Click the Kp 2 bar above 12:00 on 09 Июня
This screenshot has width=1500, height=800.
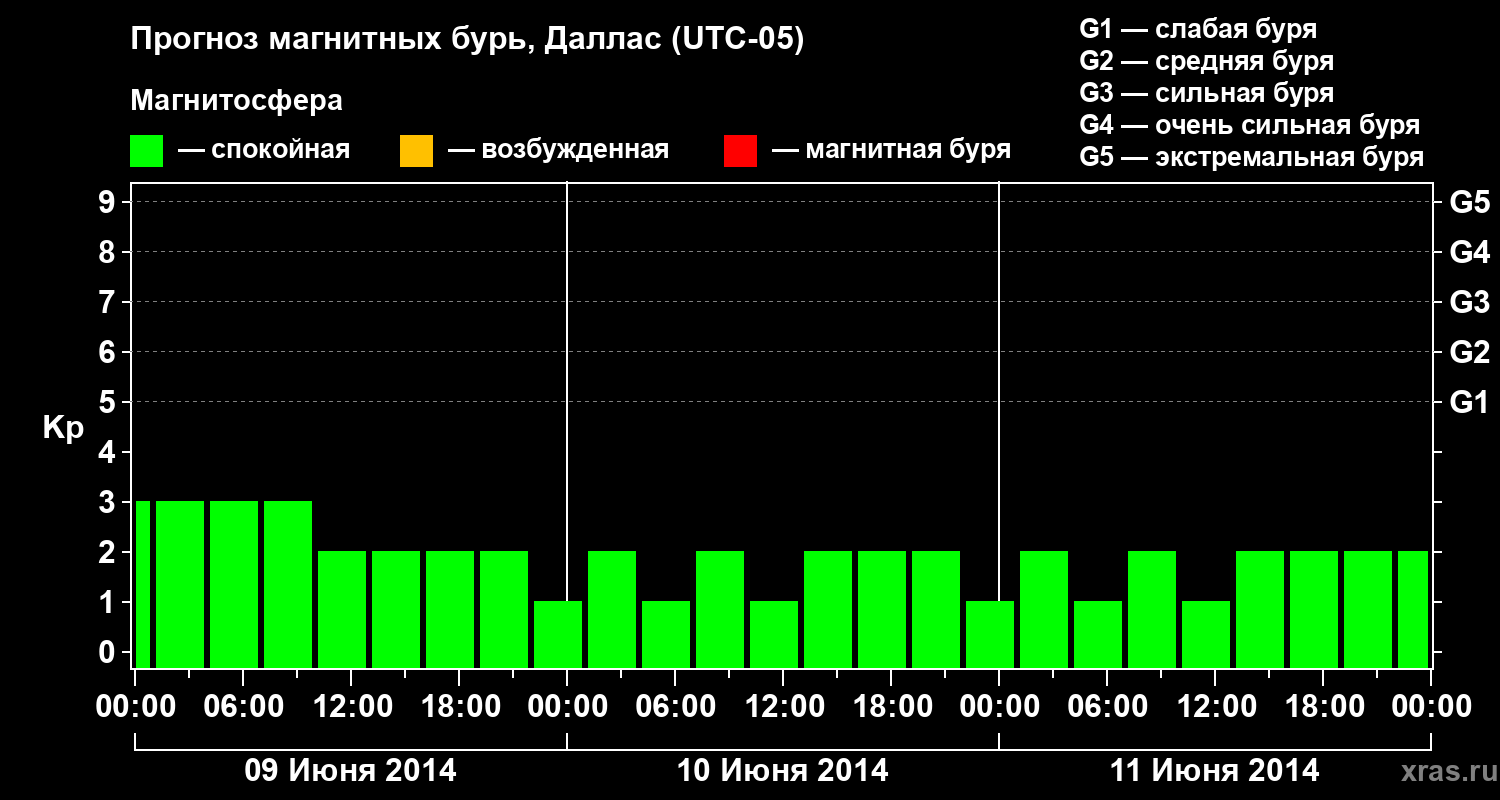tap(342, 609)
